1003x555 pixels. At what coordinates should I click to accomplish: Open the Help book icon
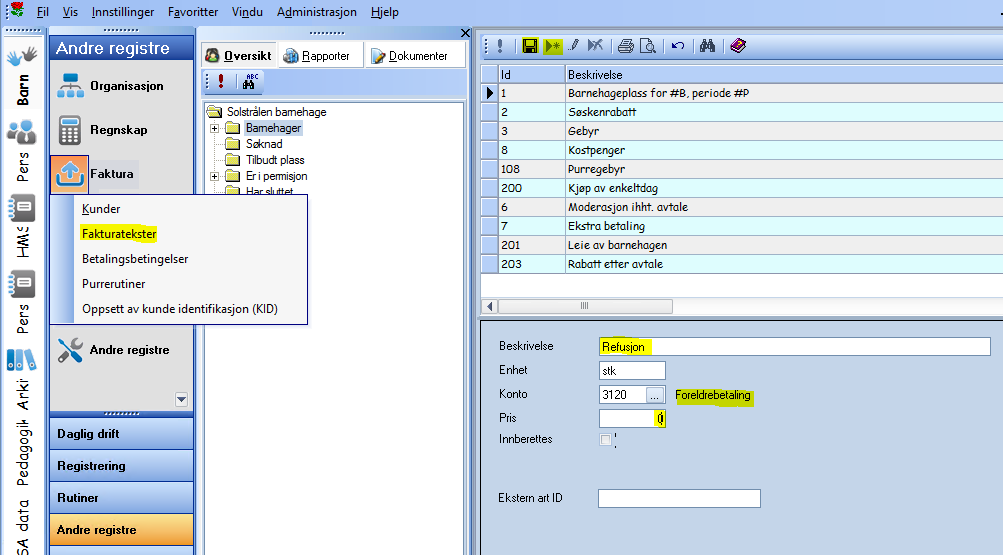pos(738,46)
